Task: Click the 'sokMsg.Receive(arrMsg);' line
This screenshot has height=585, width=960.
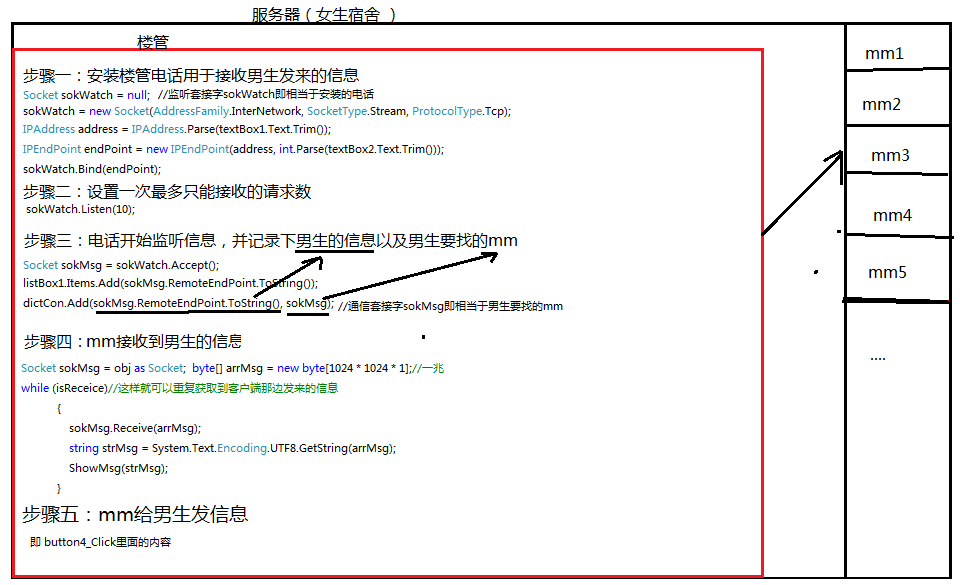Action: tap(135, 428)
